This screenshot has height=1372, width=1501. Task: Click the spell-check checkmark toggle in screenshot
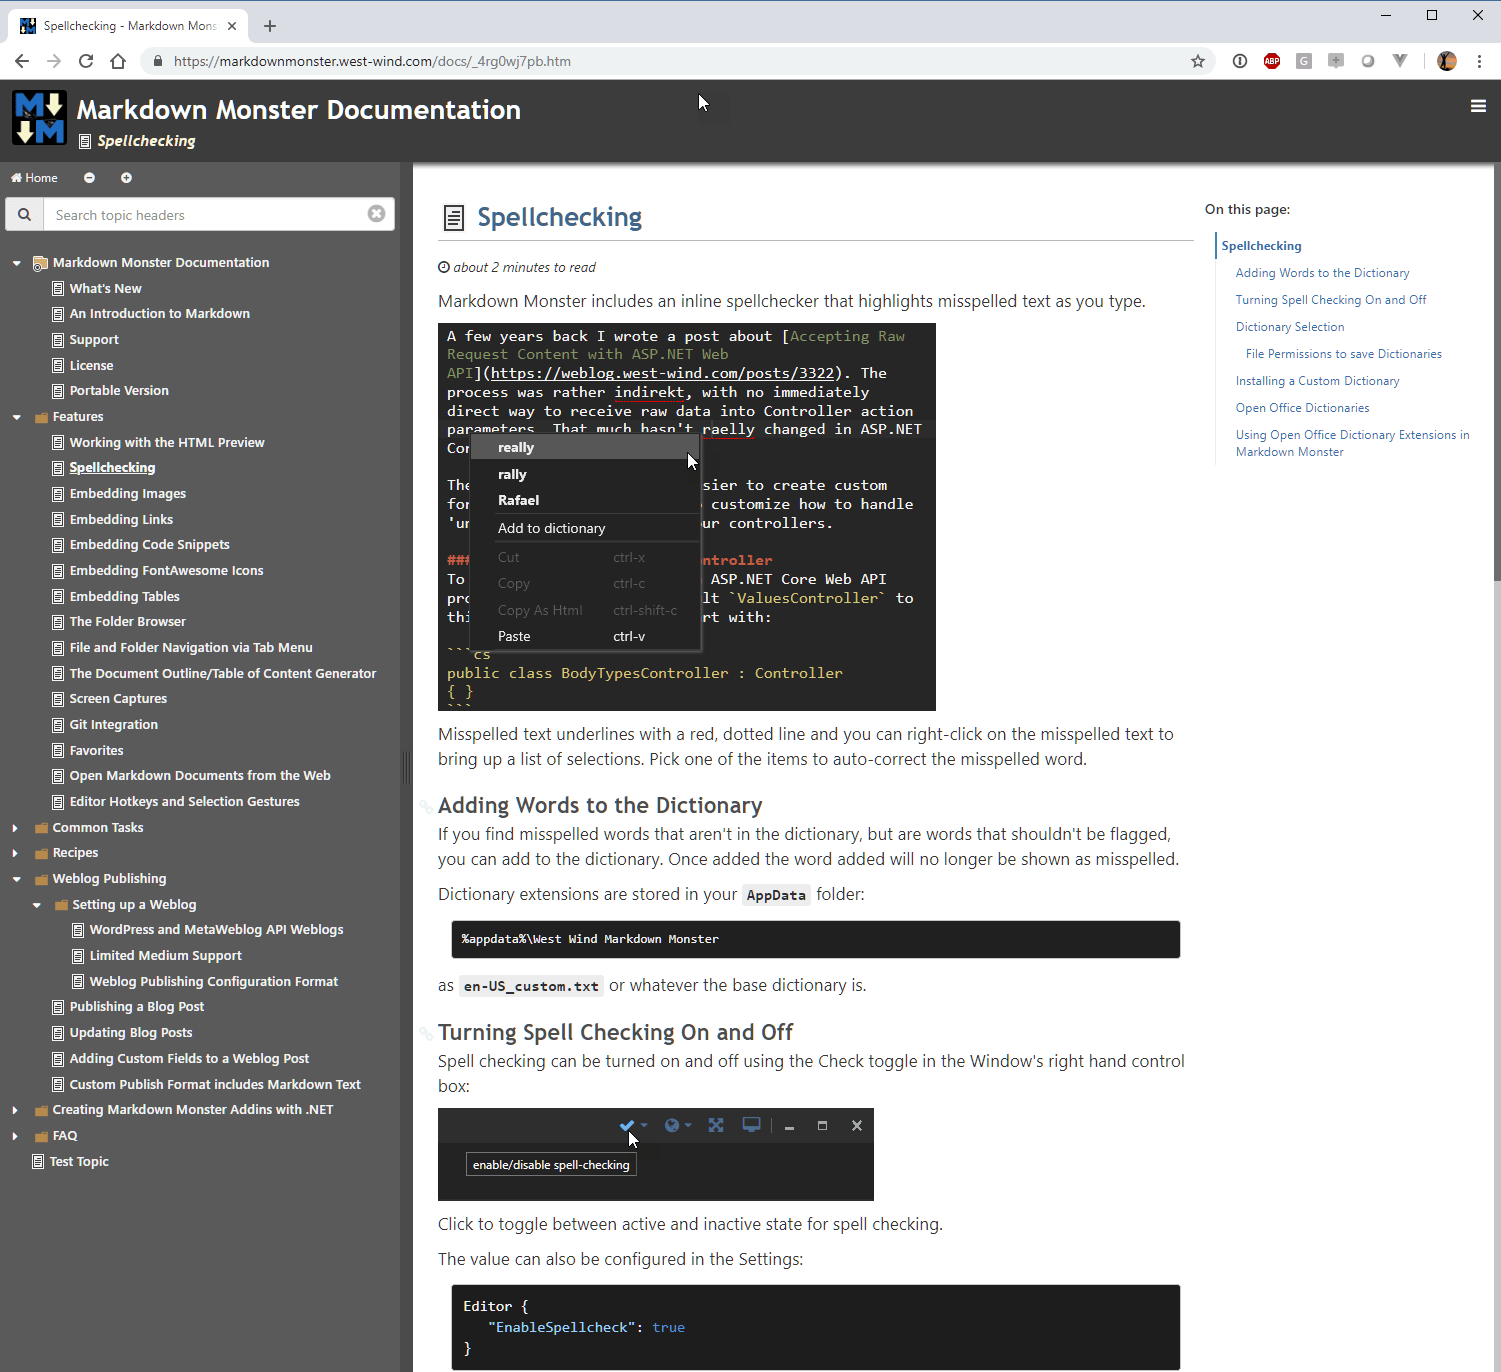point(627,1125)
